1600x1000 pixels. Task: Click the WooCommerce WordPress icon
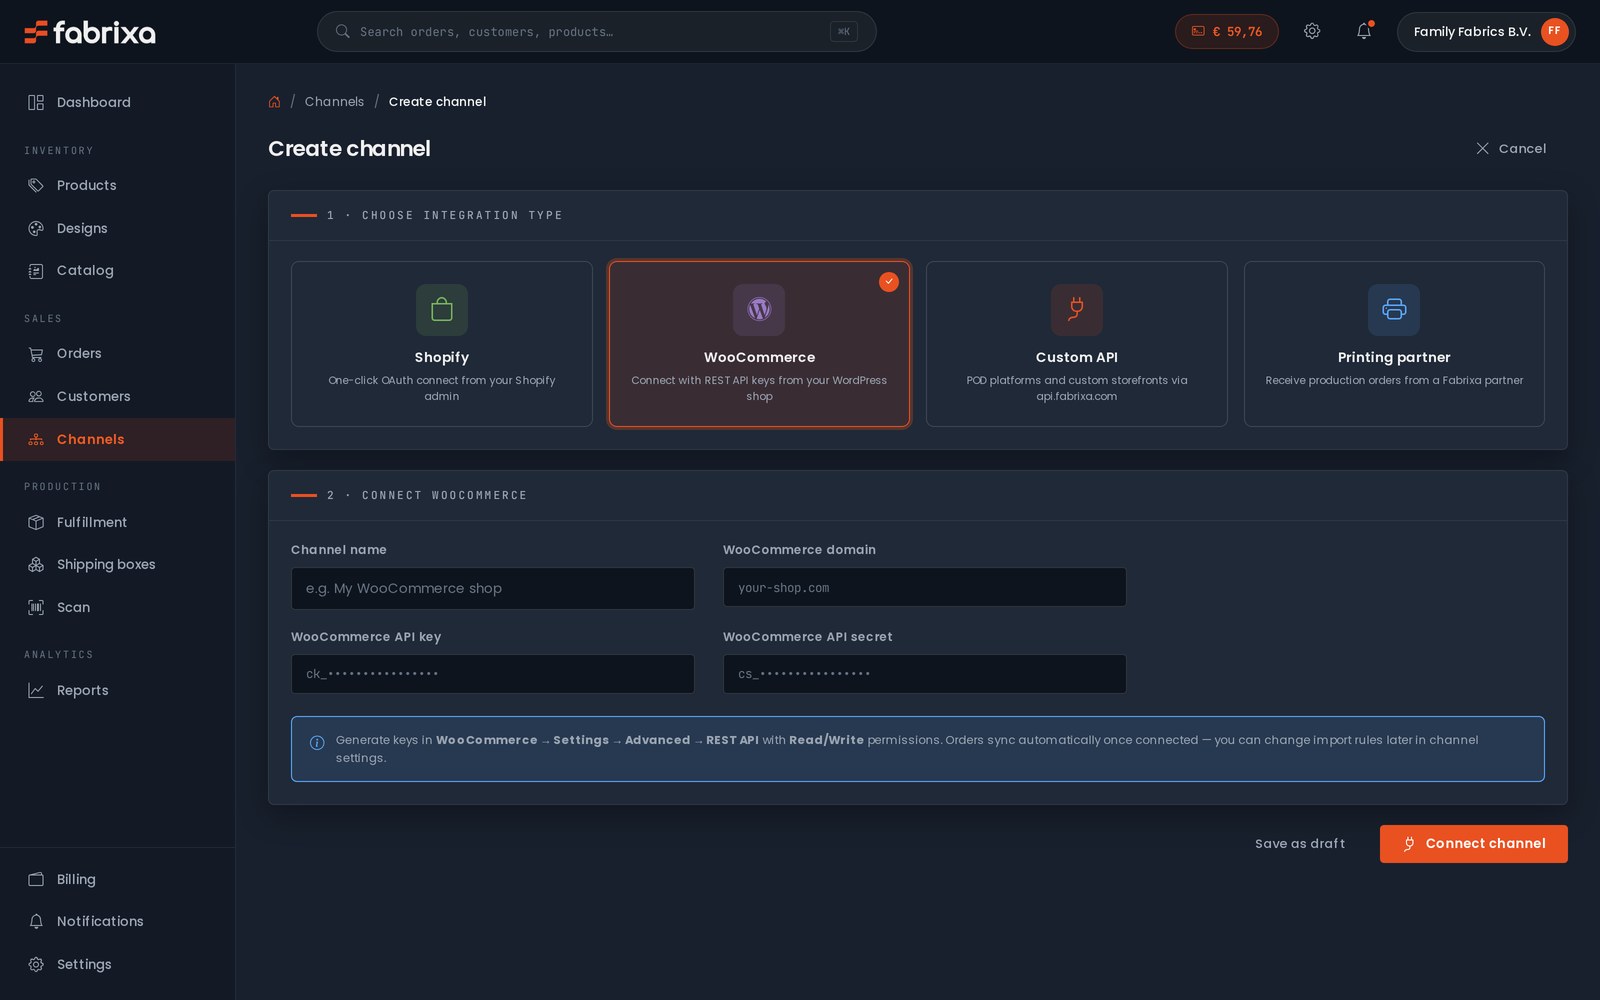(759, 309)
